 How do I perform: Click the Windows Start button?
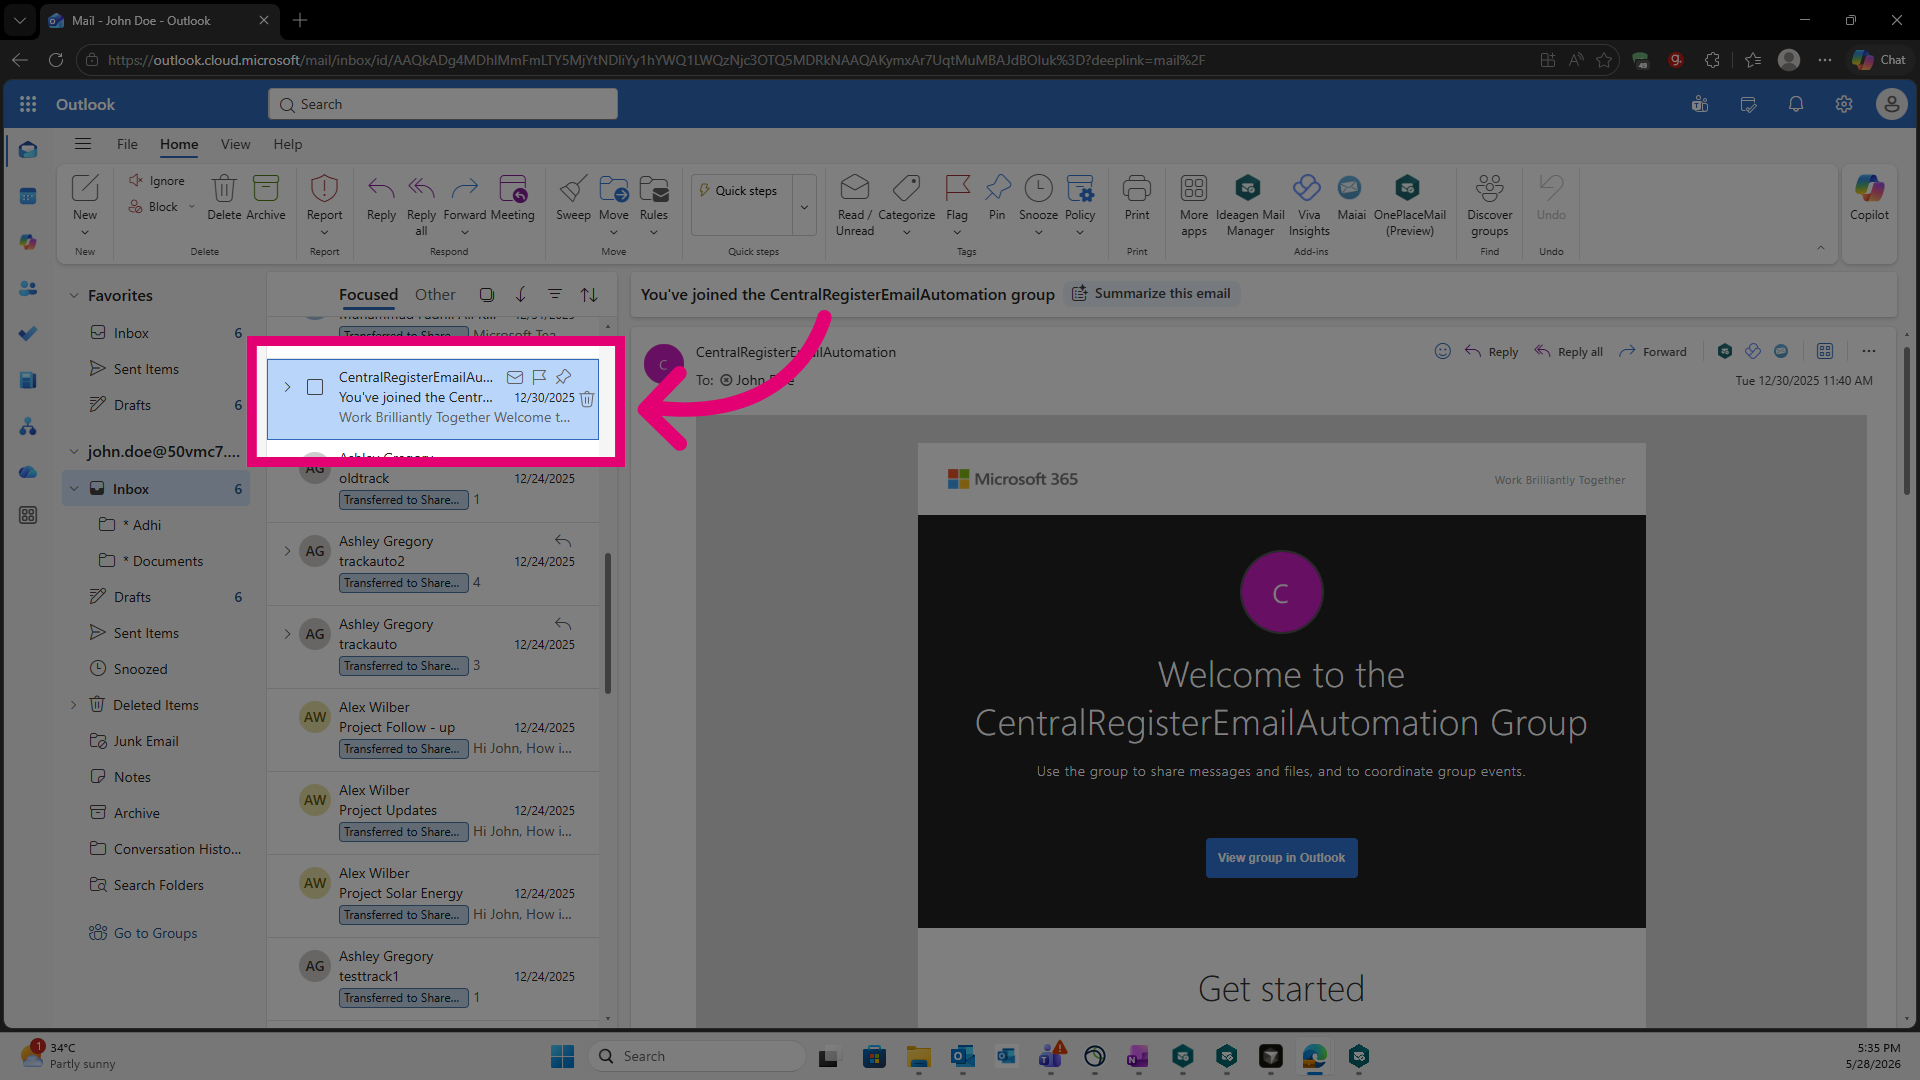(x=562, y=1056)
